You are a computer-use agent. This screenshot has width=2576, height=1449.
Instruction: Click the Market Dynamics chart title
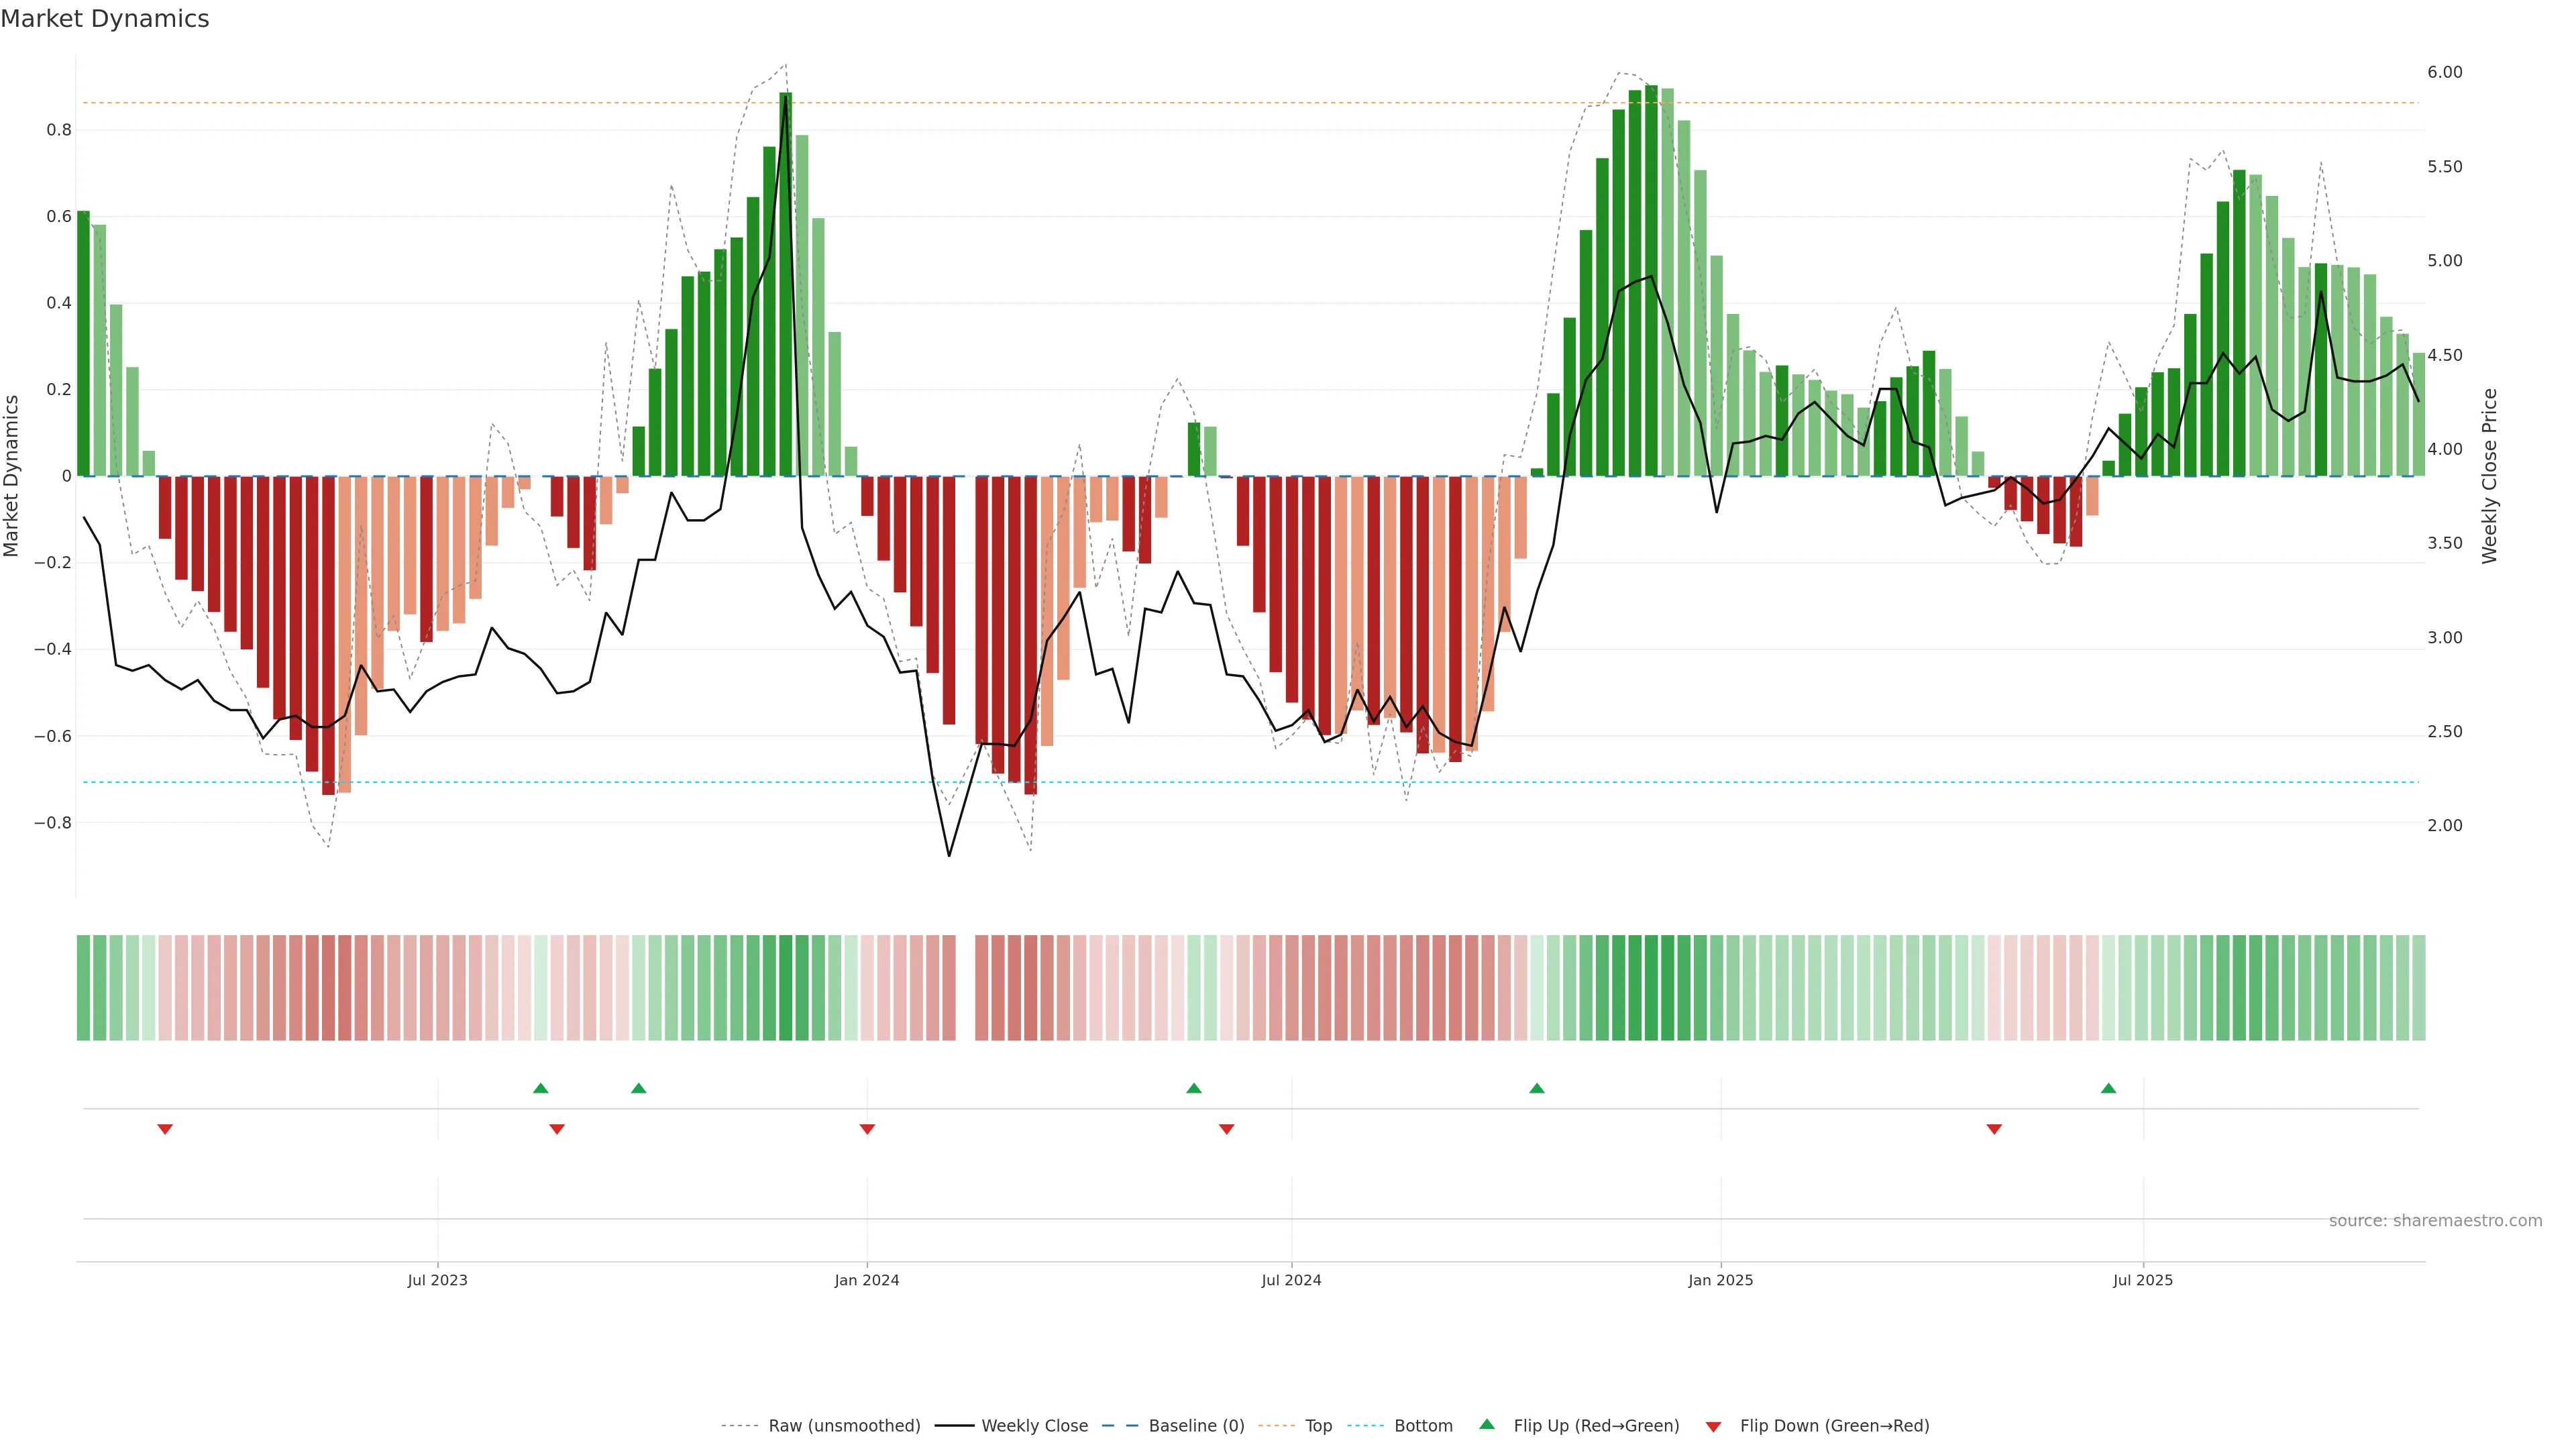tap(105, 19)
